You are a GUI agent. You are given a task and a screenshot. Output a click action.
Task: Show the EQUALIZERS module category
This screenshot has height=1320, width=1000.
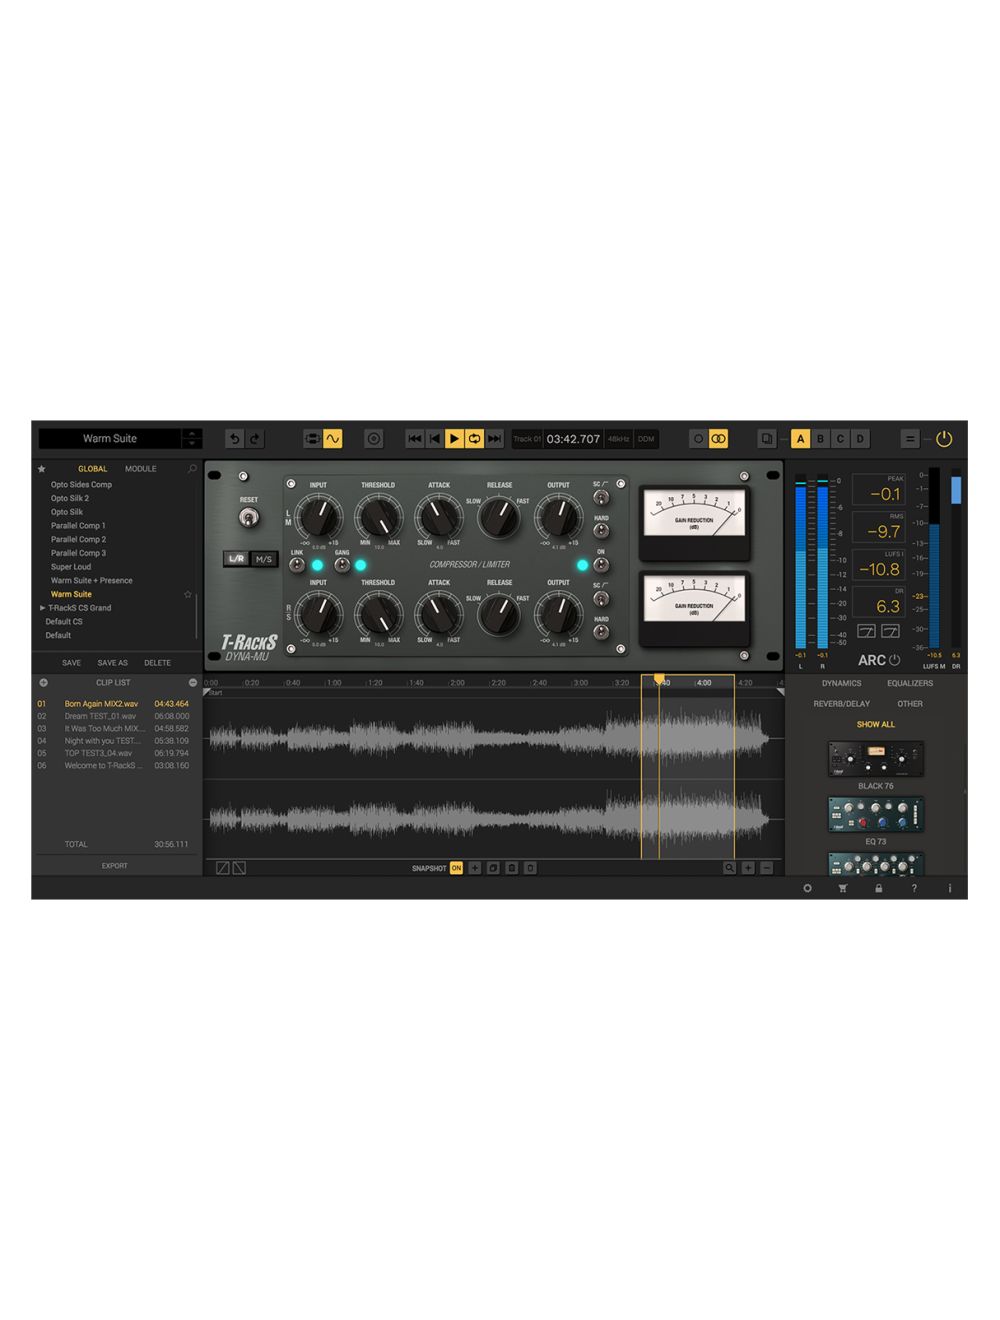coord(908,683)
